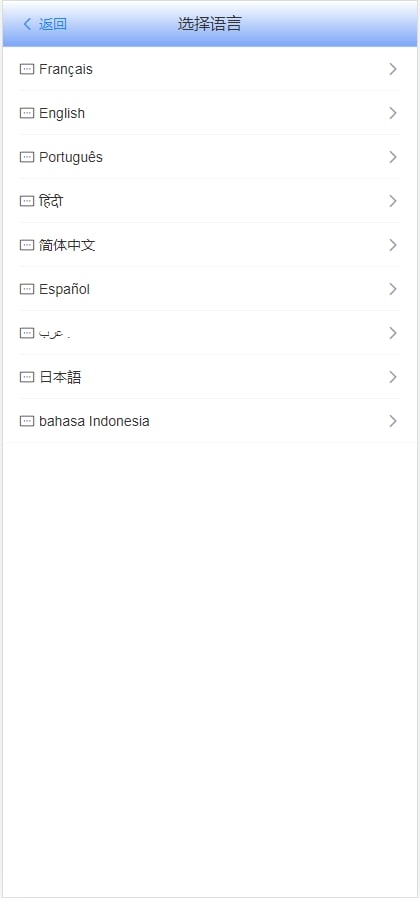Click the 选择语言 page title
420x898 pixels.
point(210,24)
